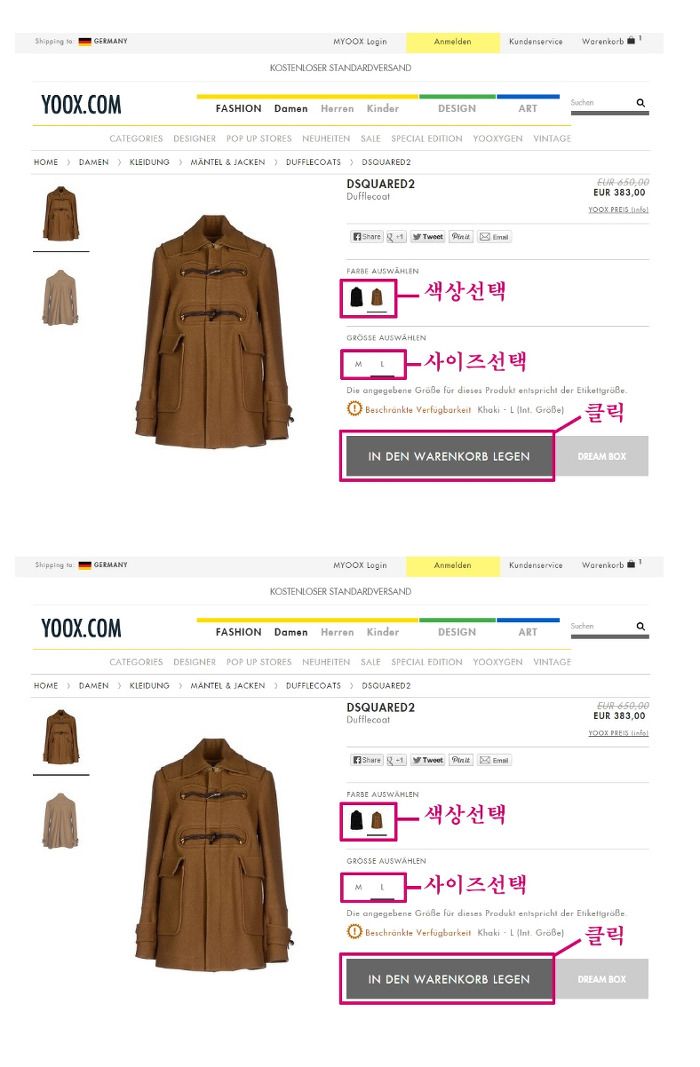Open the DESIGNER menu in the lower page copy
This screenshot has width=700, height=1067.
(x=195, y=661)
